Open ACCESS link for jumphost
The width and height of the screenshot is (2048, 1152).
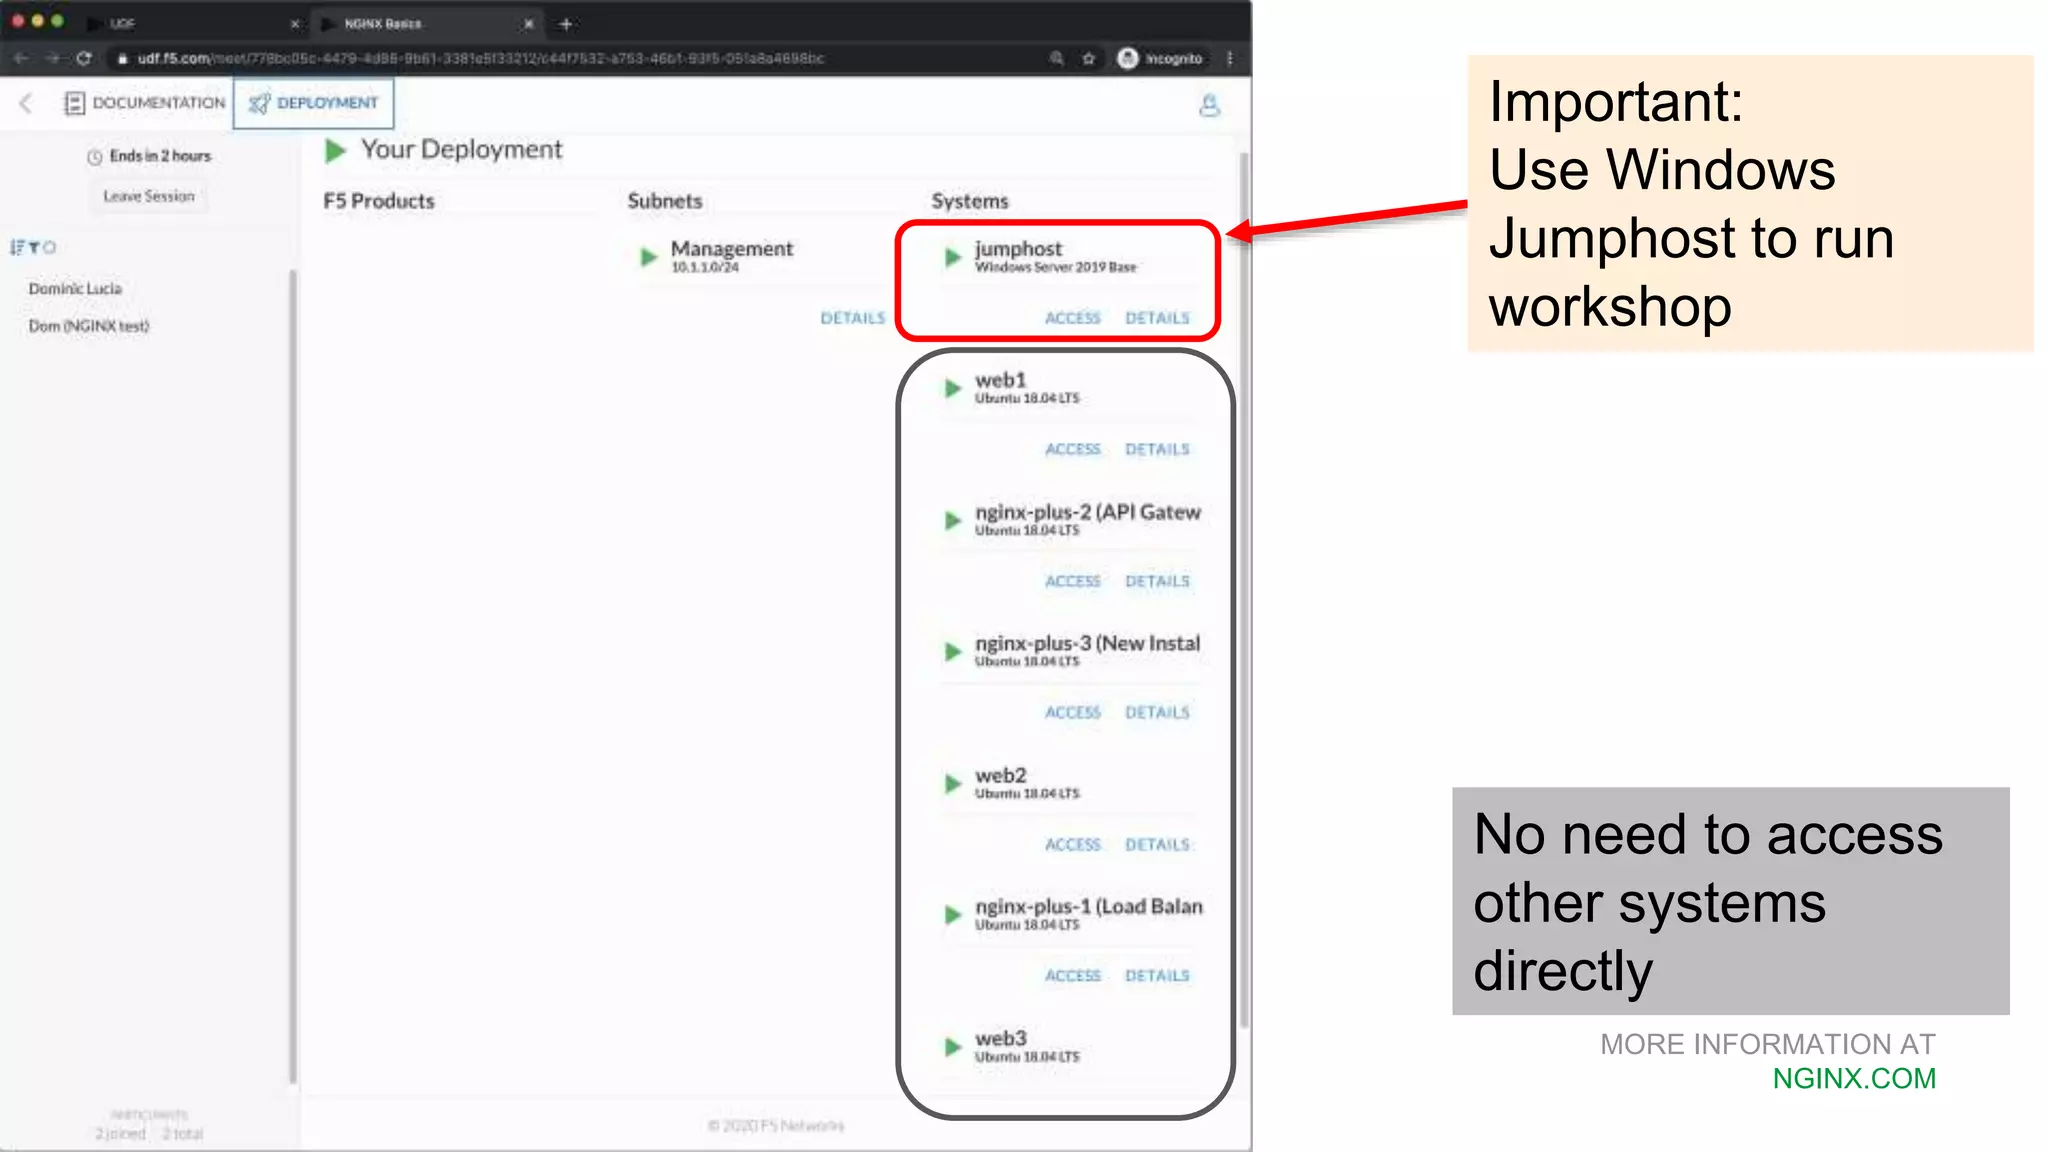click(1072, 318)
